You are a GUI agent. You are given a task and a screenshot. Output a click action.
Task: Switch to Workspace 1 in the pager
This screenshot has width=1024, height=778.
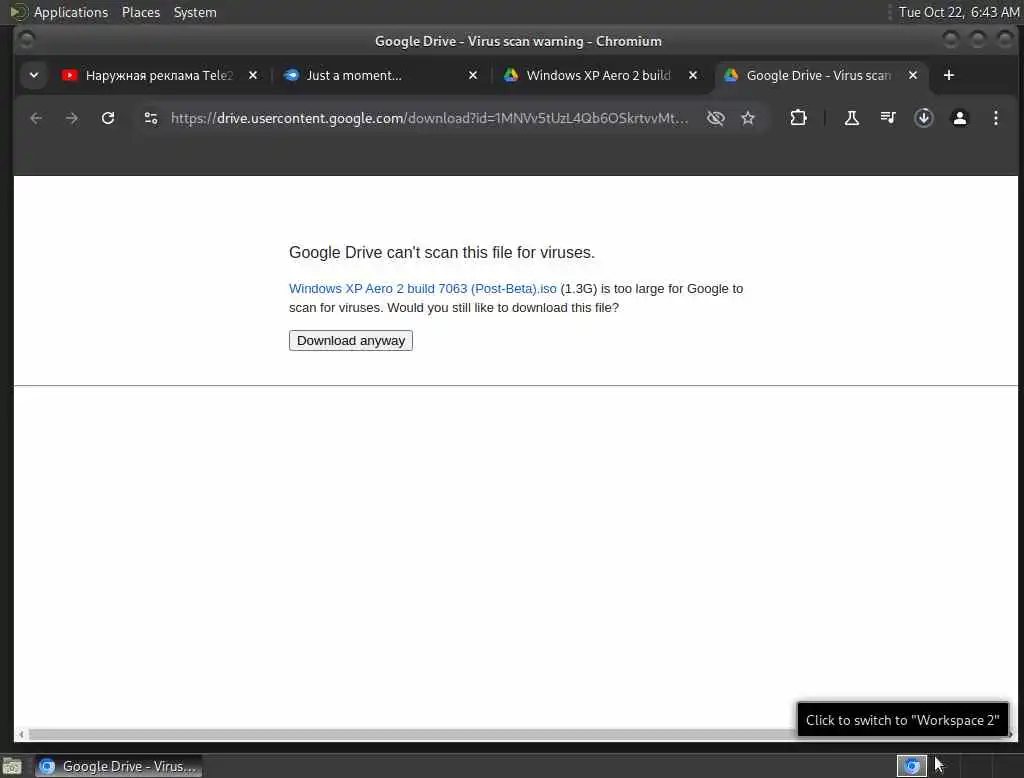(x=912, y=766)
